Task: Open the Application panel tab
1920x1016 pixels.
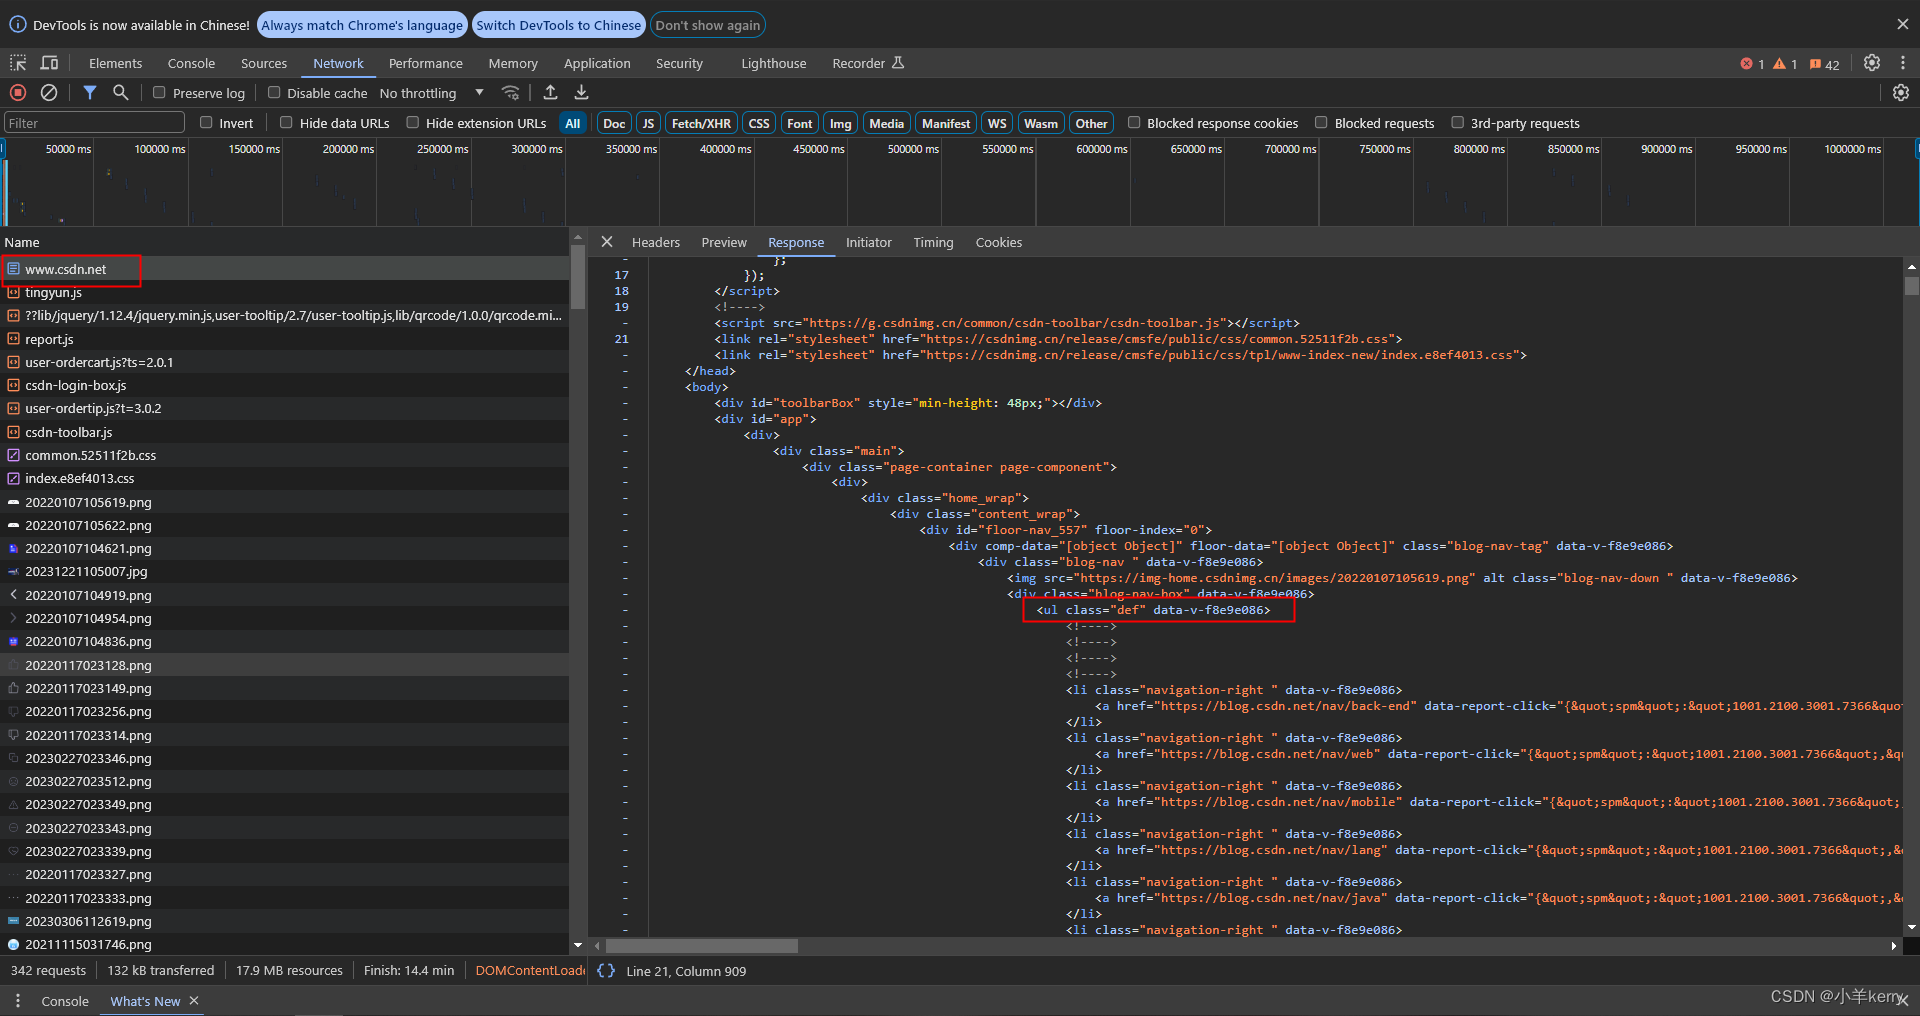Action: click(597, 63)
